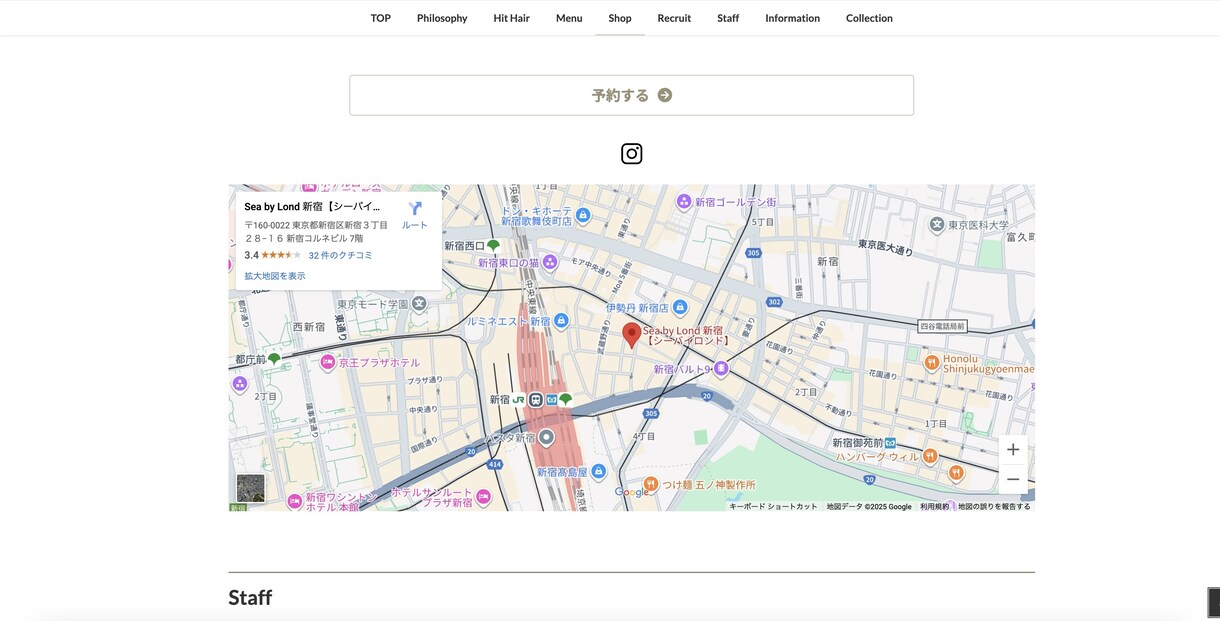The width and height of the screenshot is (1220, 621).
Task: Click the ルミネエスト新宿 shopping icon
Action: click(561, 321)
